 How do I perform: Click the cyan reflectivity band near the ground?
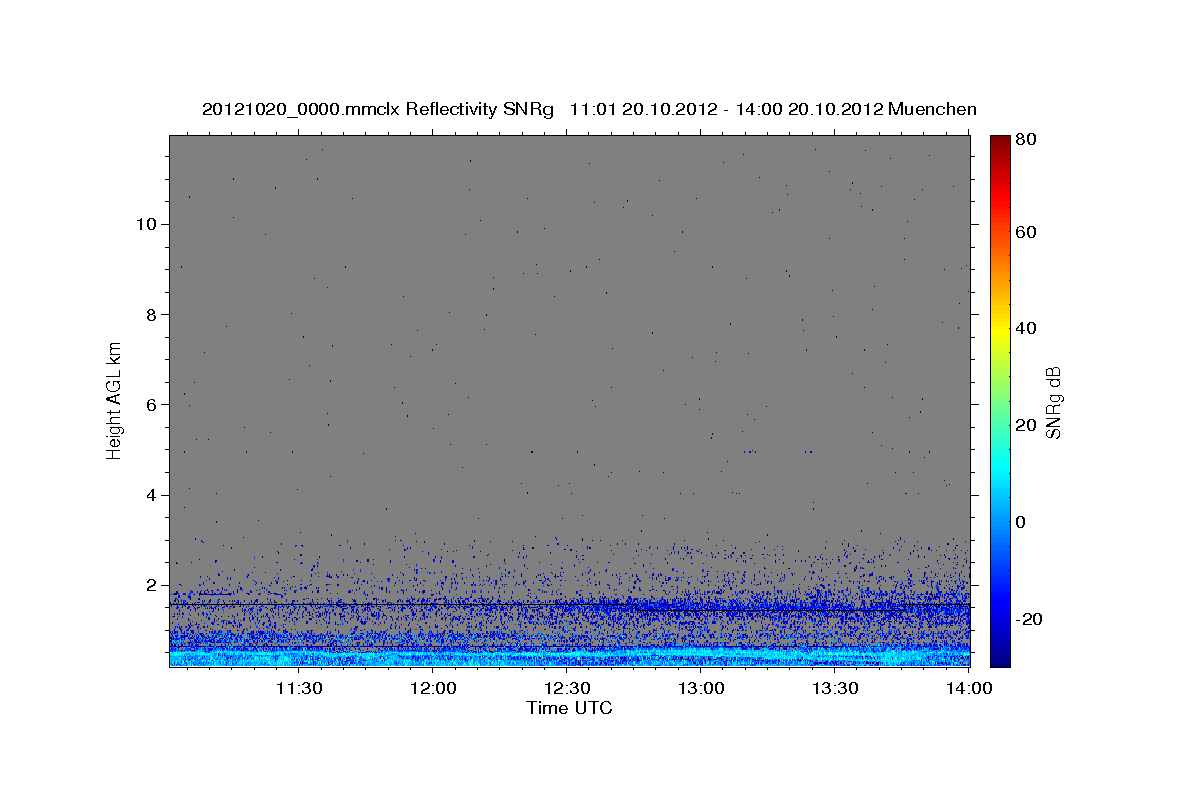569,655
